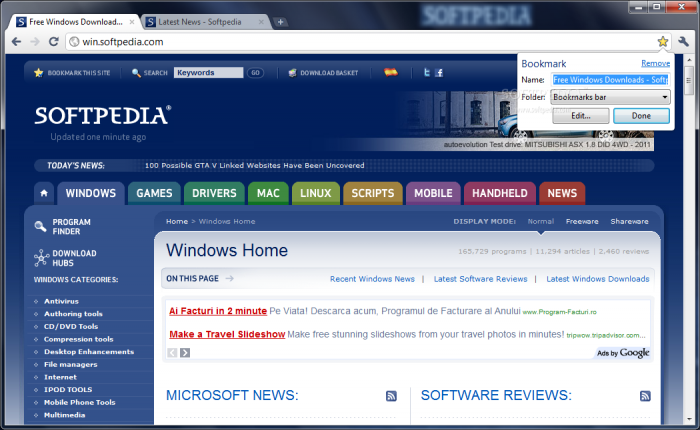Open the Compression tools category
The height and width of the screenshot is (430, 700).
tap(79, 339)
